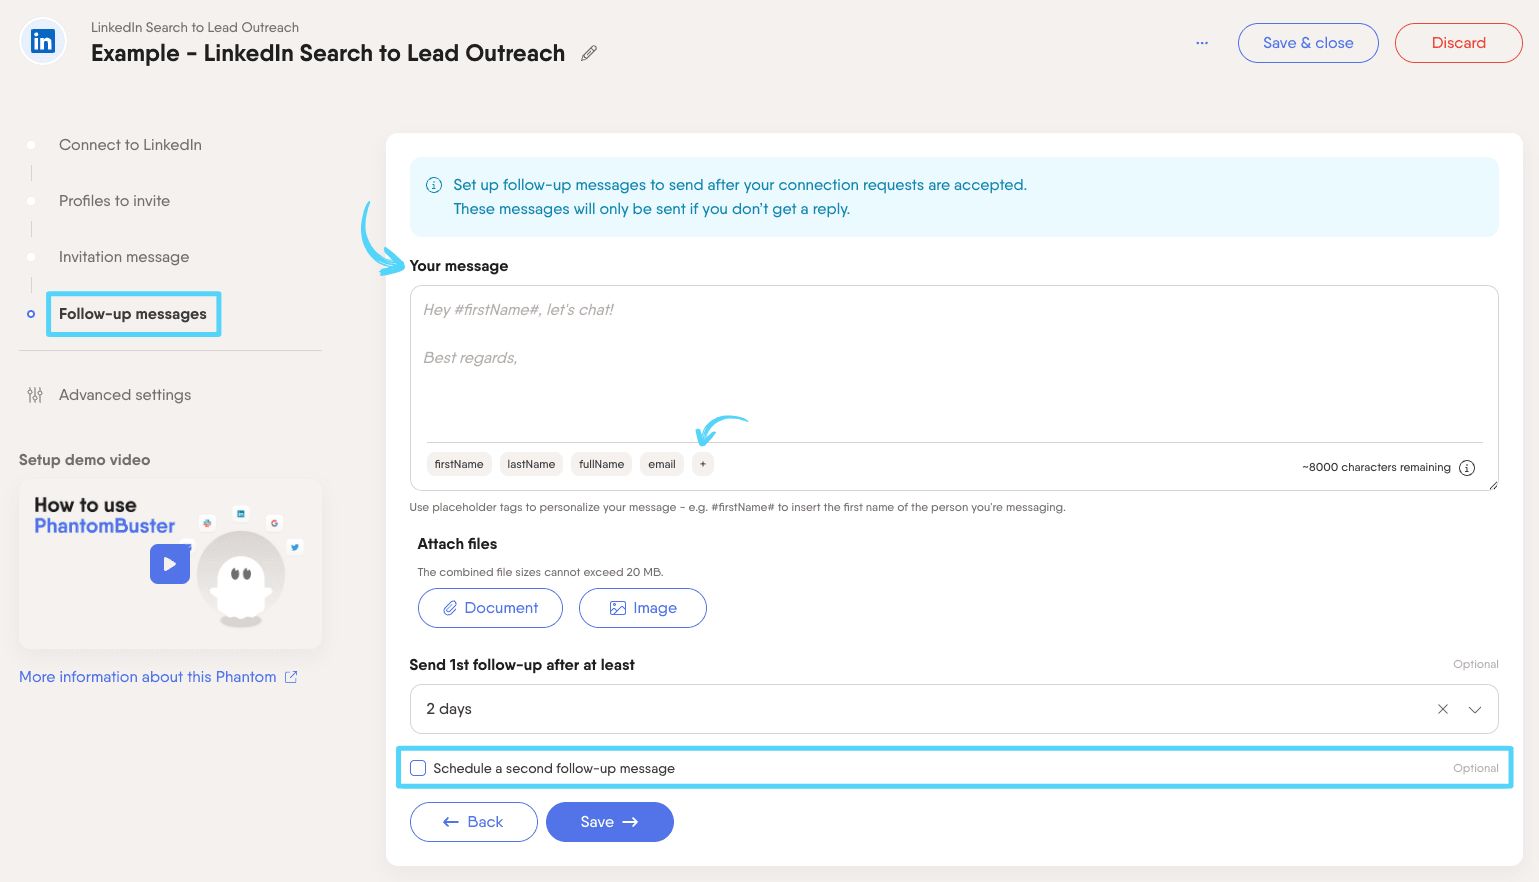Open the 2 days delay combo box
This screenshot has height=882, width=1539.
tap(954, 709)
